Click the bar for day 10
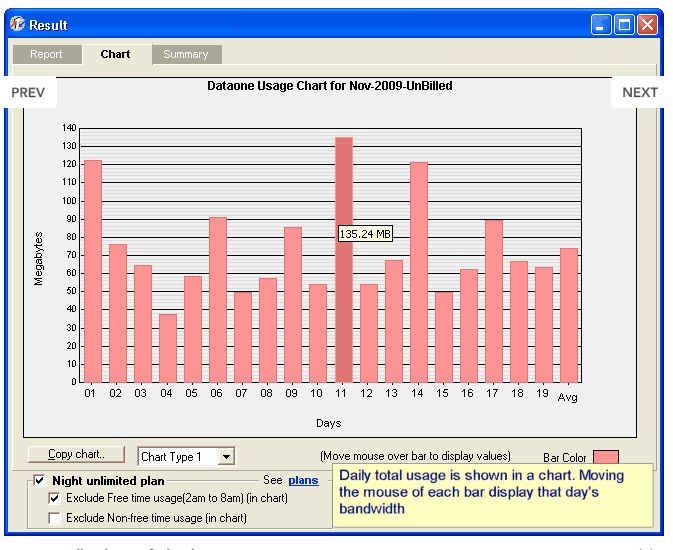Viewport: 673px width, 550px height. pos(318,333)
